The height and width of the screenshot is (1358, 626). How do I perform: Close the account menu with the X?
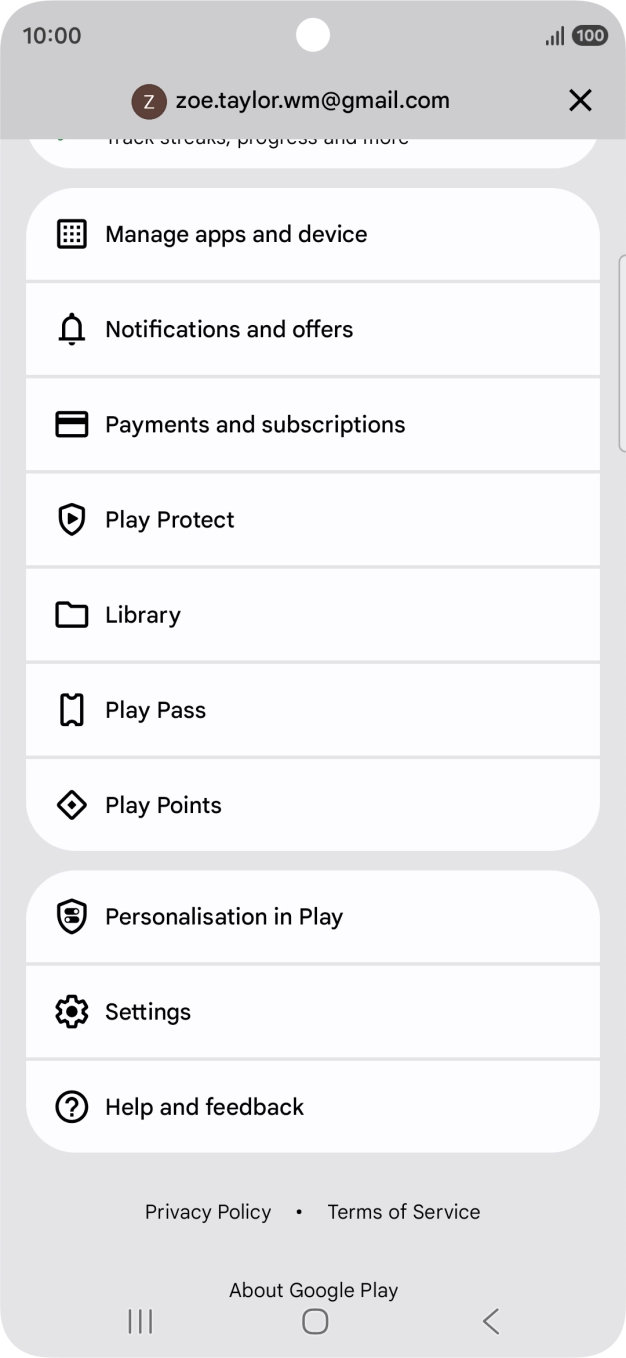pyautogui.click(x=581, y=100)
